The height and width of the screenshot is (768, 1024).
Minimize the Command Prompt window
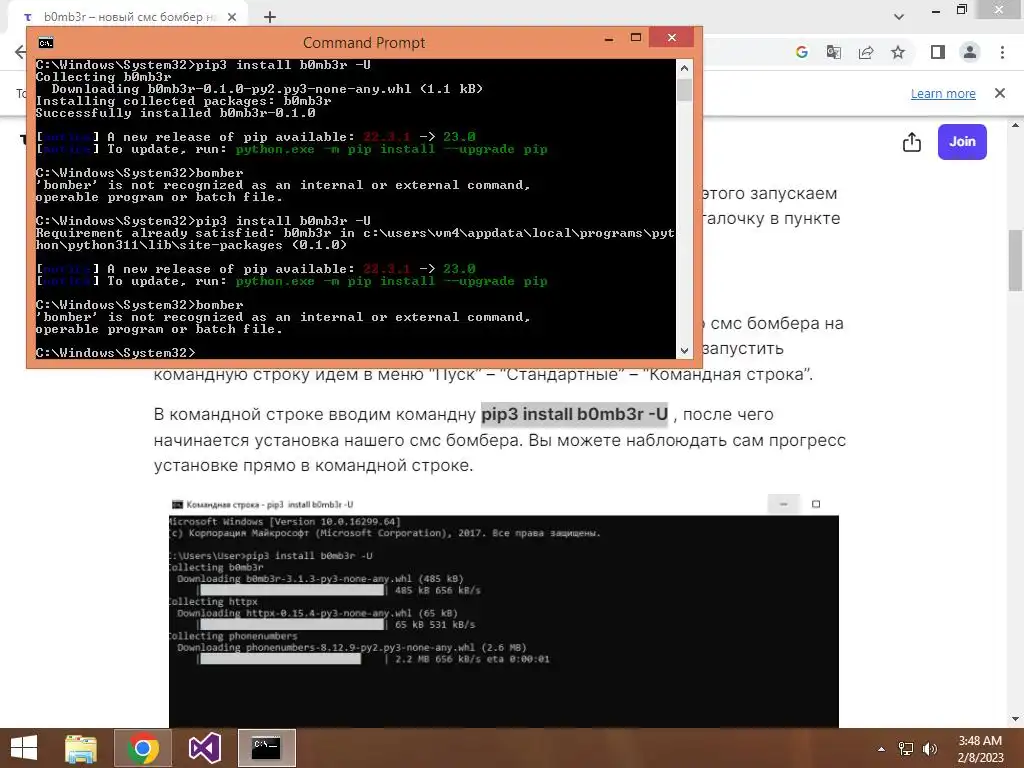pyautogui.click(x=609, y=39)
